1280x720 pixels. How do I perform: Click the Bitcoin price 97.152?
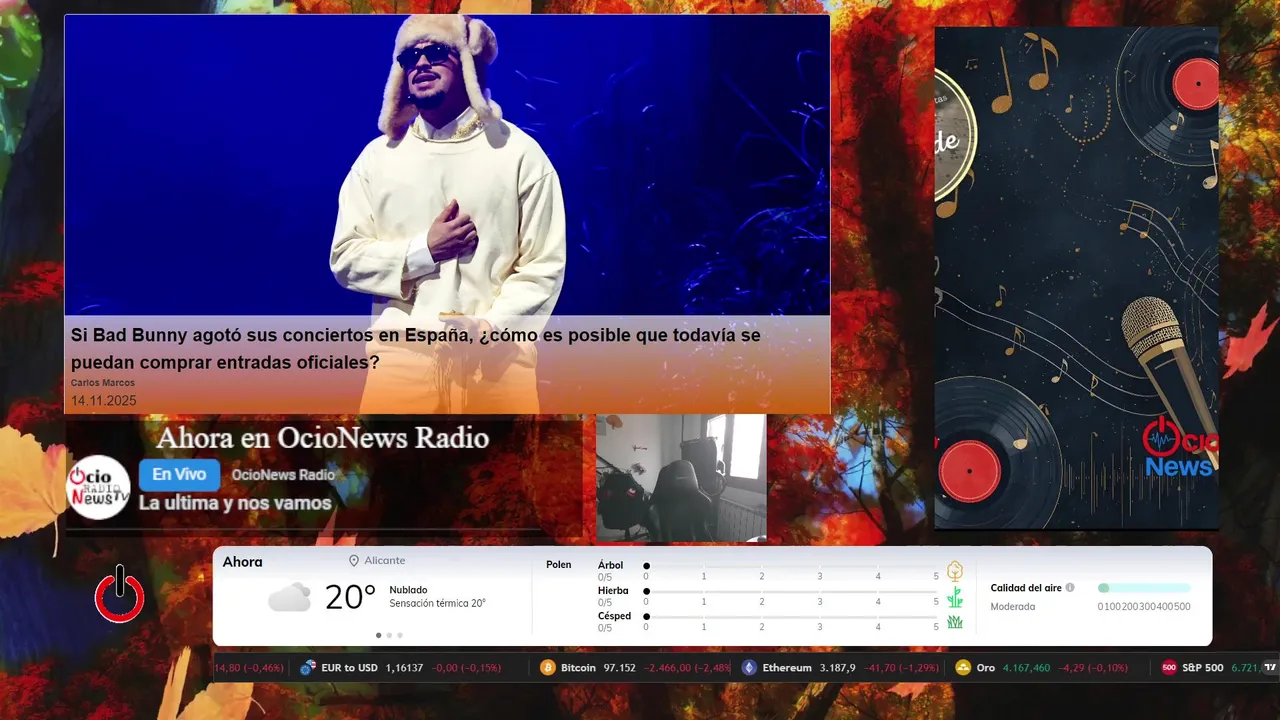pos(619,668)
